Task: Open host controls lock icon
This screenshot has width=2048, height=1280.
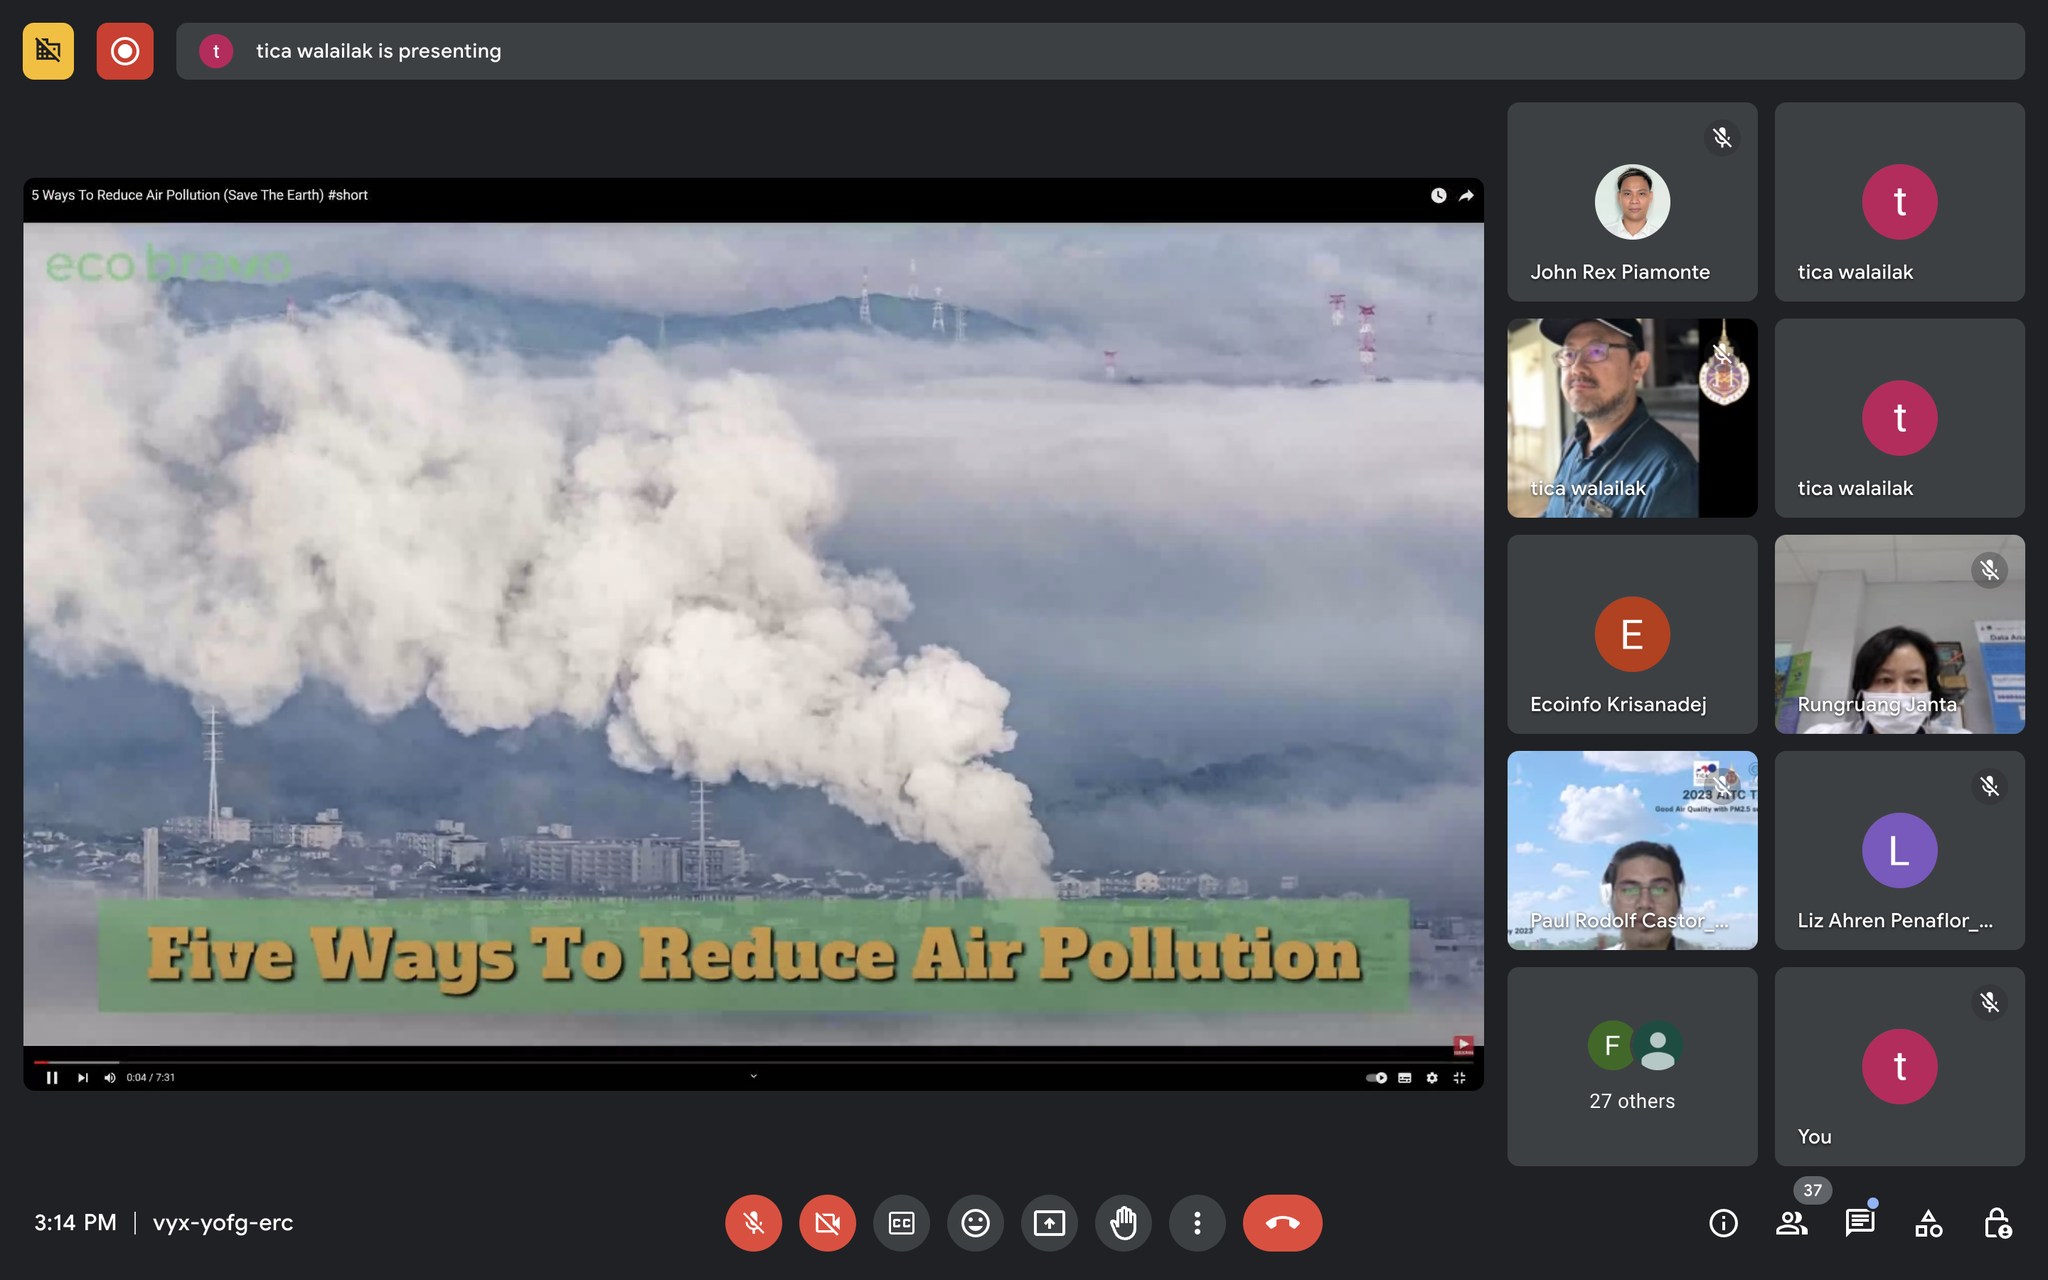Action: coord(1996,1222)
